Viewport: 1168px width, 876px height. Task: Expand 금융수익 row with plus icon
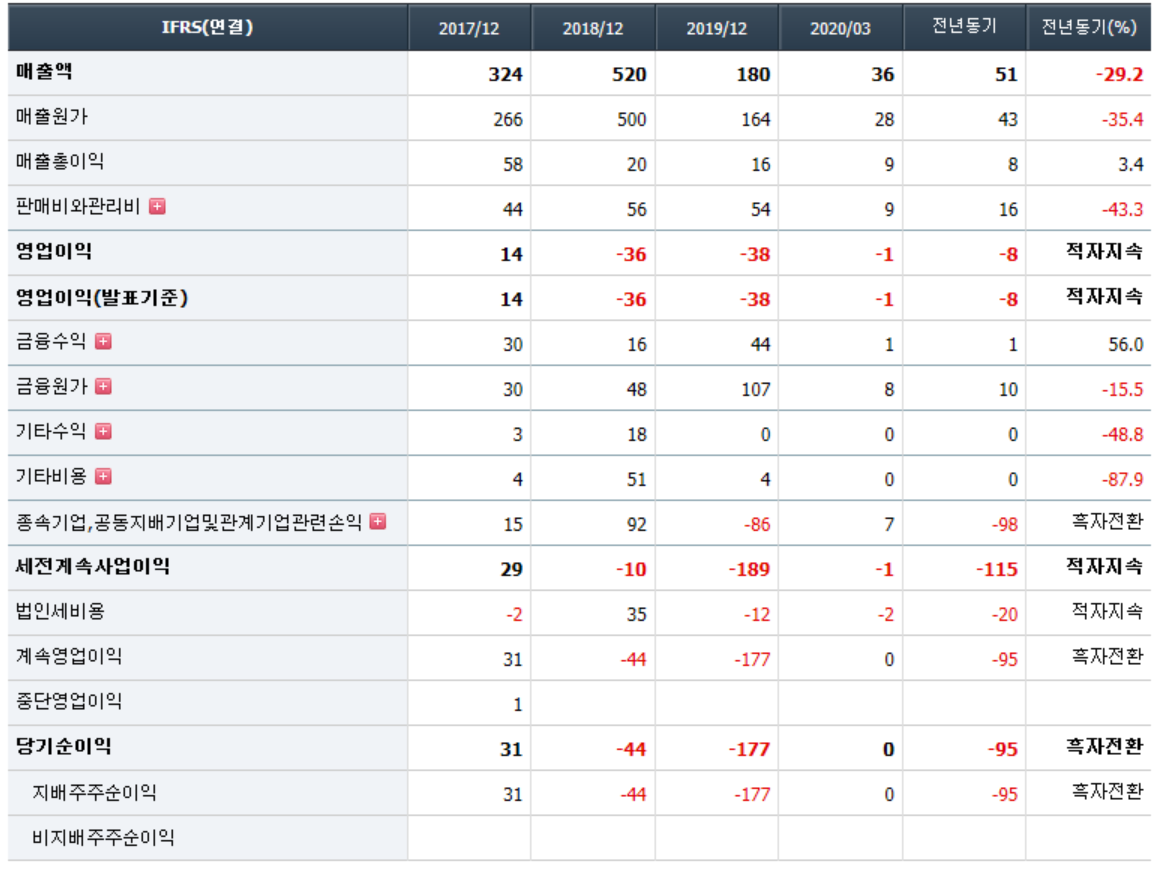point(104,341)
